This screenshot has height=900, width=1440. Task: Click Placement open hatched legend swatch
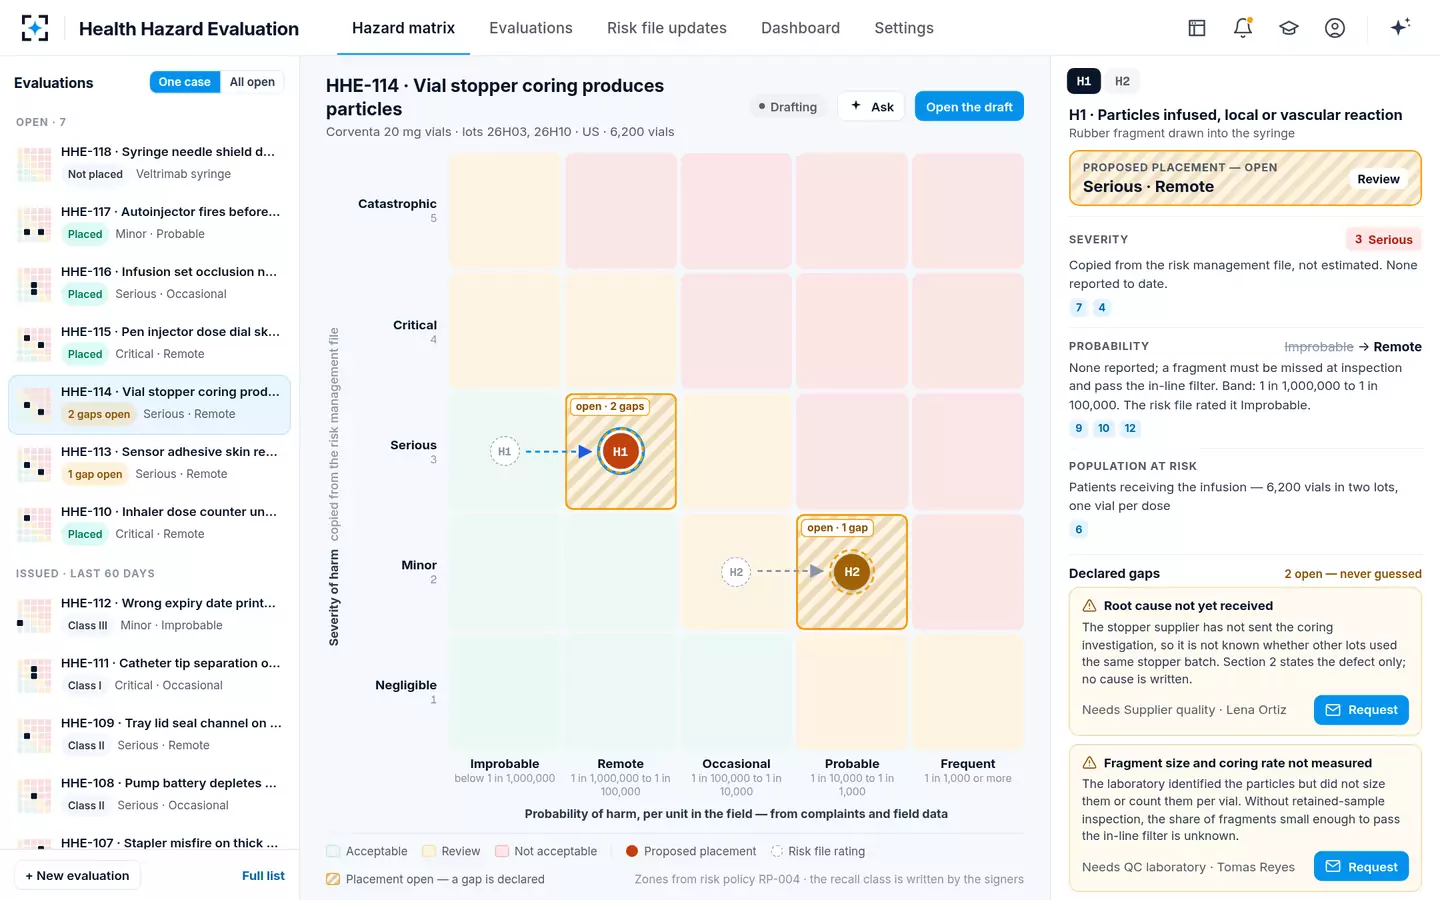point(333,880)
